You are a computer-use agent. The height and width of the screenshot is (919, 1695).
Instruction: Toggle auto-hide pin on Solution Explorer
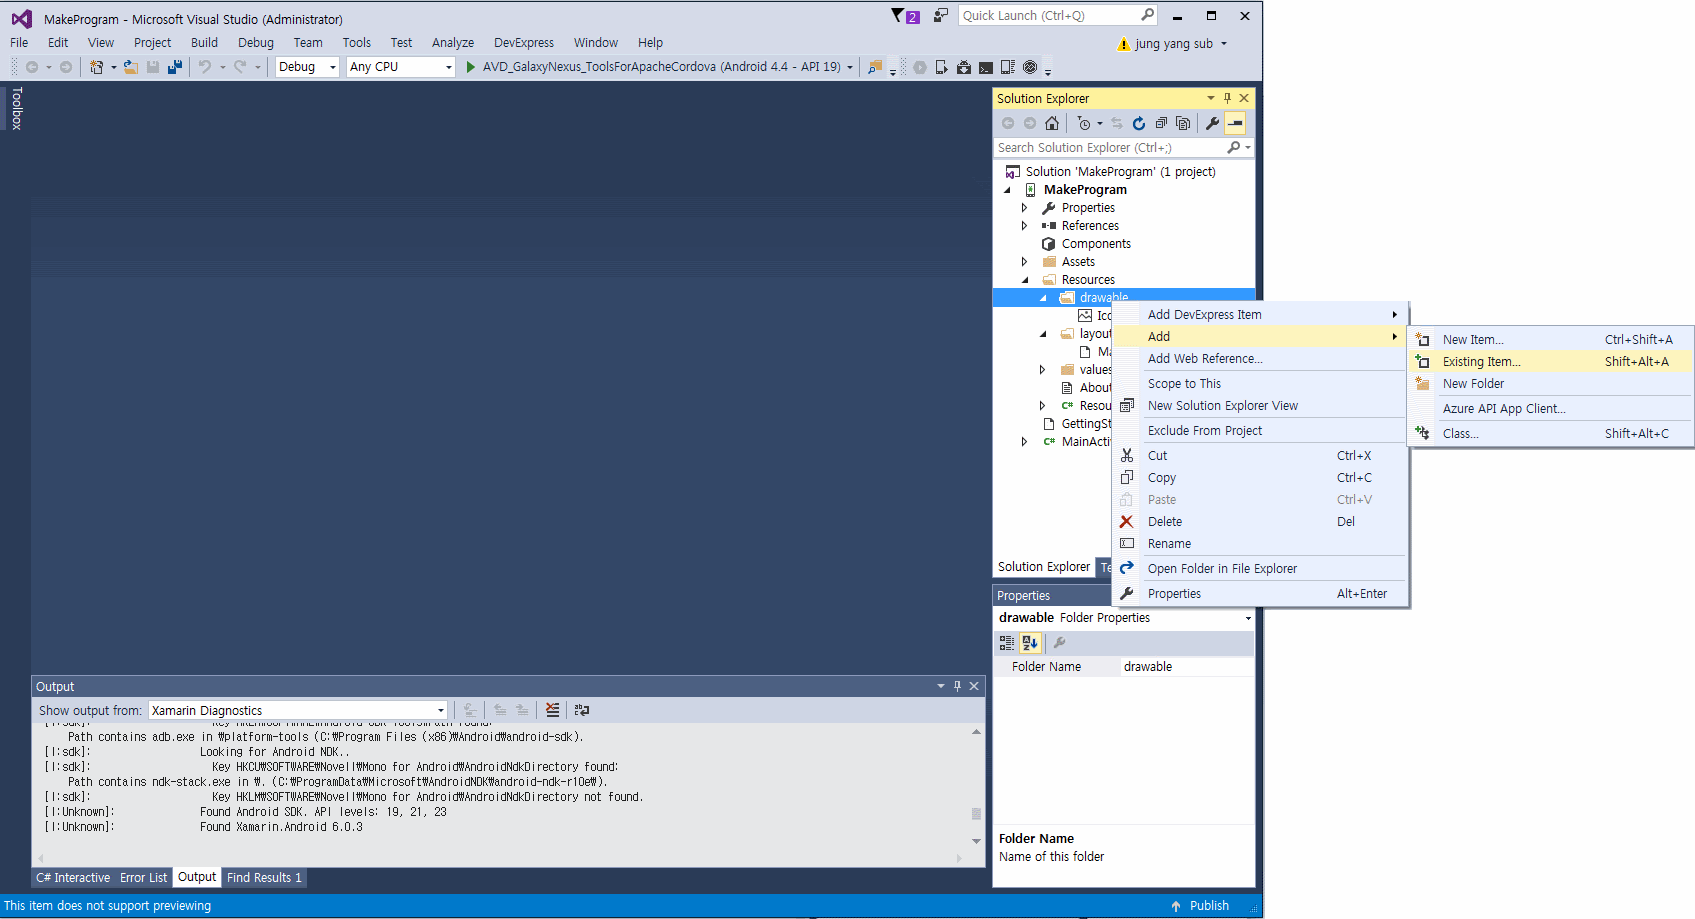click(1227, 98)
